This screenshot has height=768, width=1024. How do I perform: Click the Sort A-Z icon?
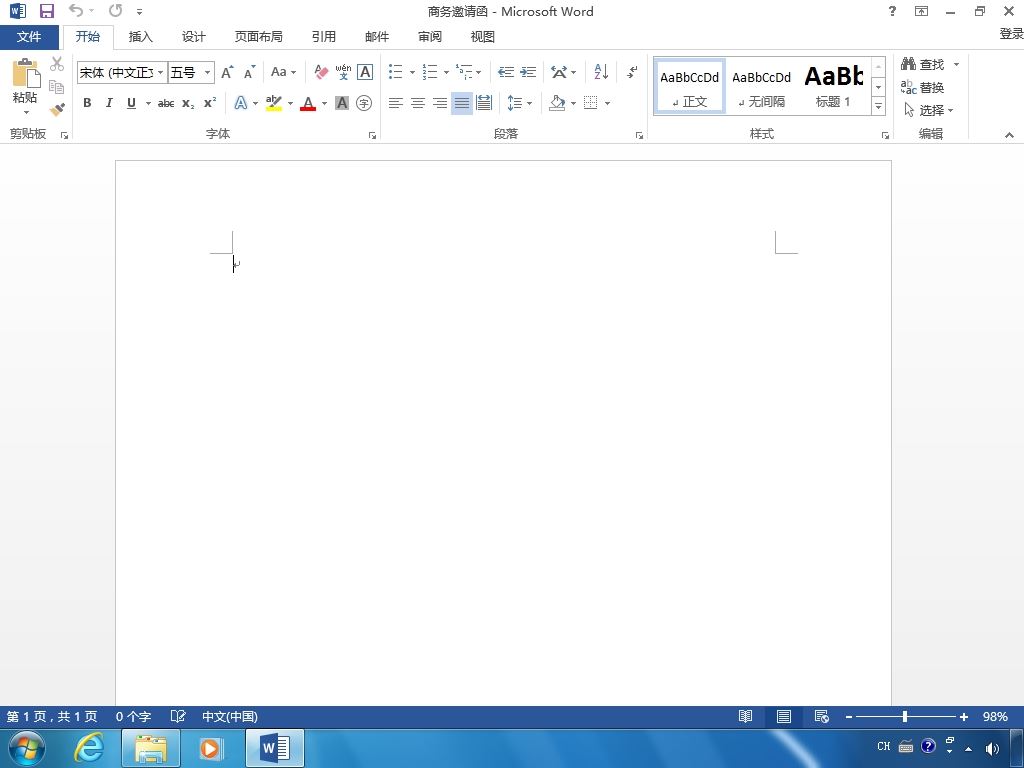pos(601,72)
